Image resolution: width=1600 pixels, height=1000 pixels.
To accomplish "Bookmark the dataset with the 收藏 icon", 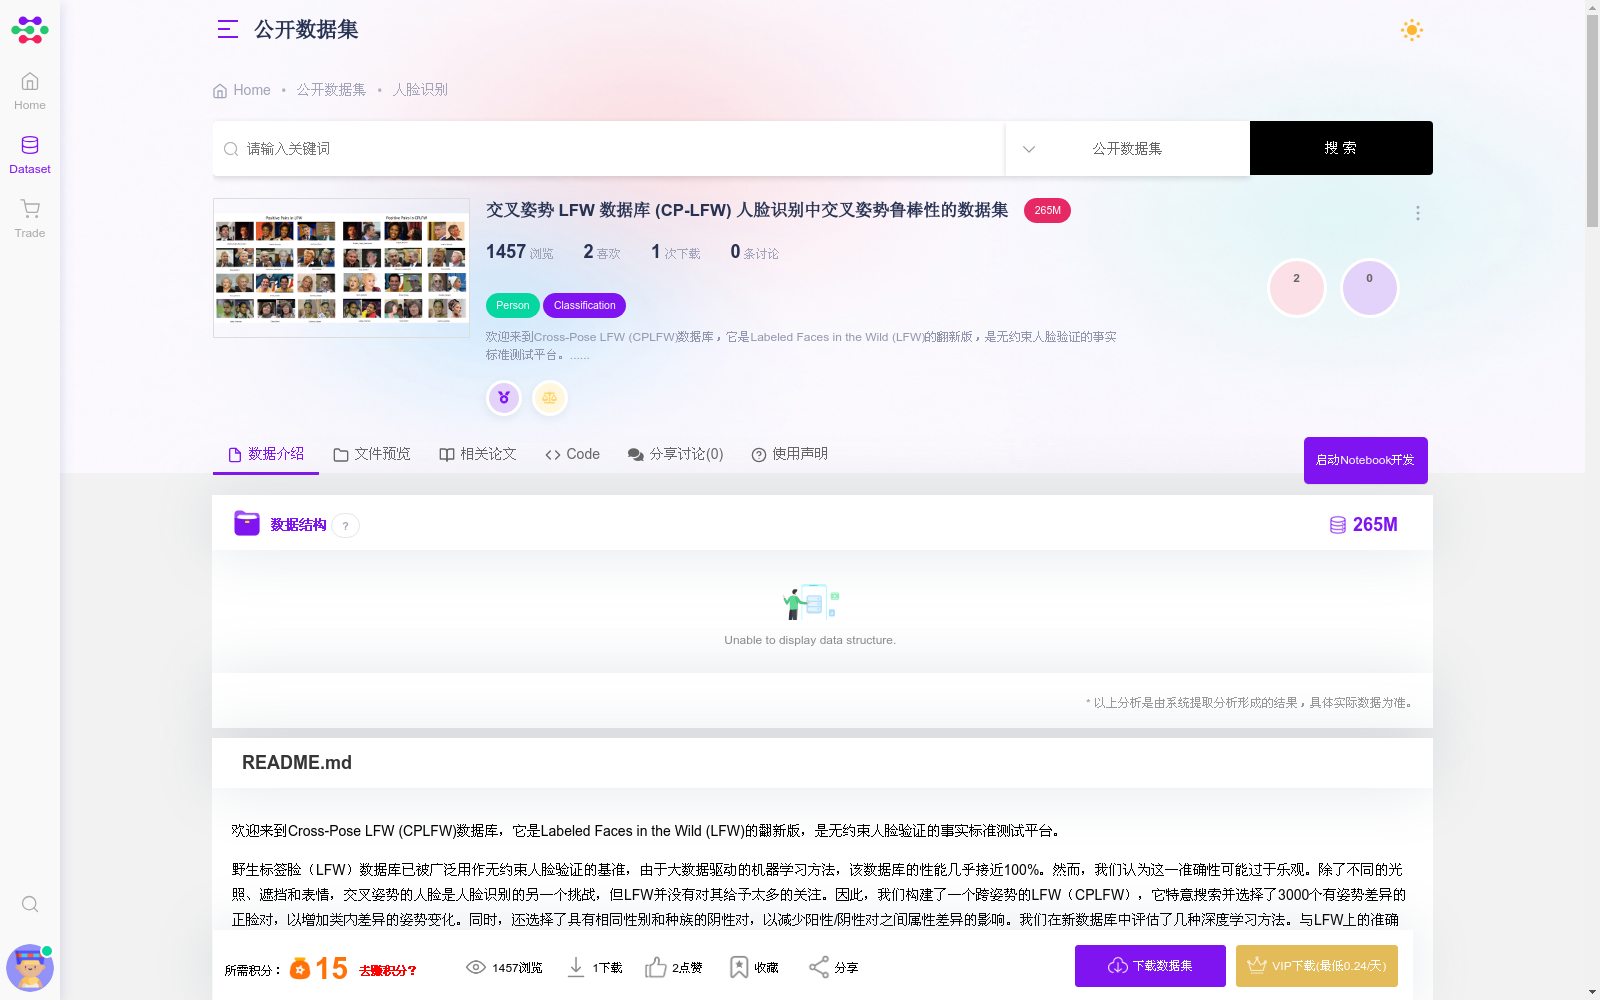I will pos(739,967).
